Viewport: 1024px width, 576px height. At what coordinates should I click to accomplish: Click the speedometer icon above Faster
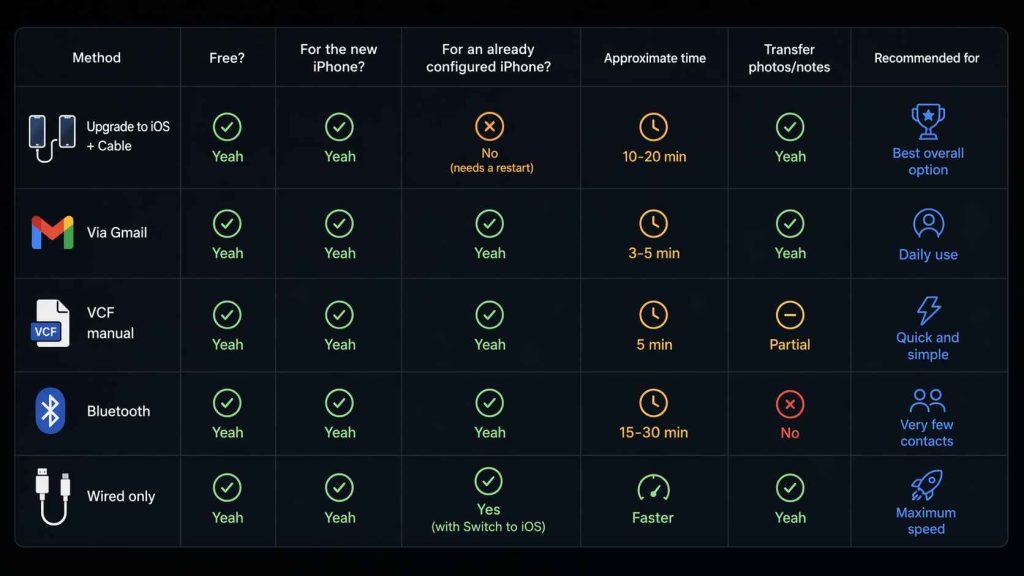[x=653, y=487]
